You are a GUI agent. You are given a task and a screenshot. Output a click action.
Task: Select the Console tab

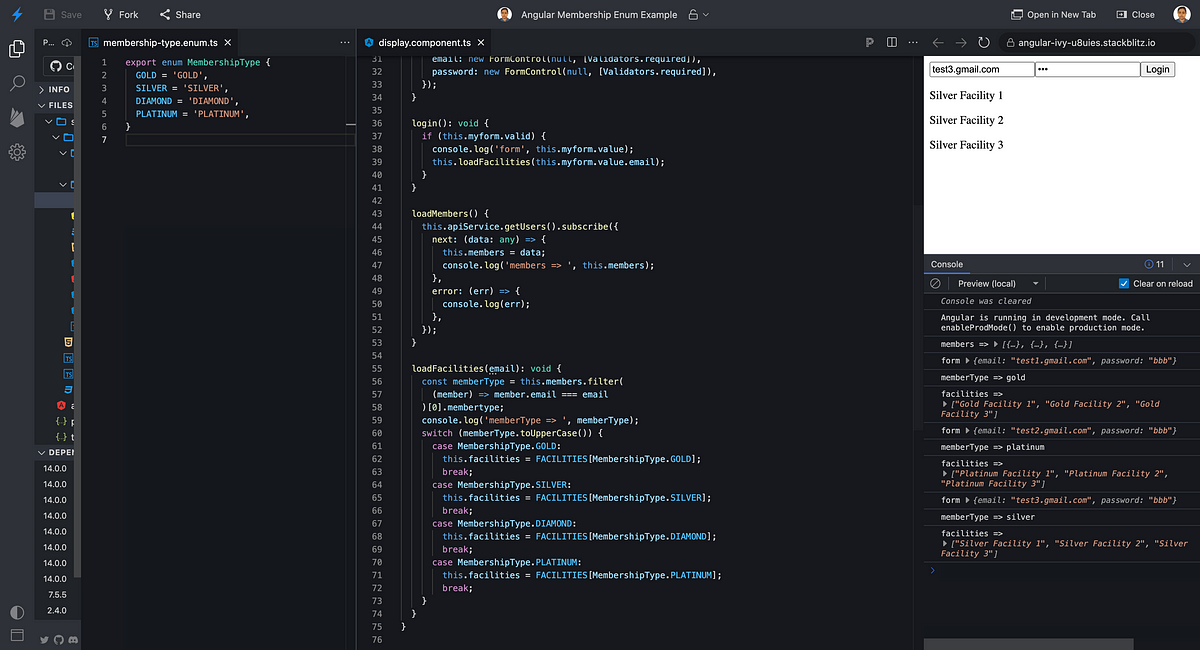947,265
